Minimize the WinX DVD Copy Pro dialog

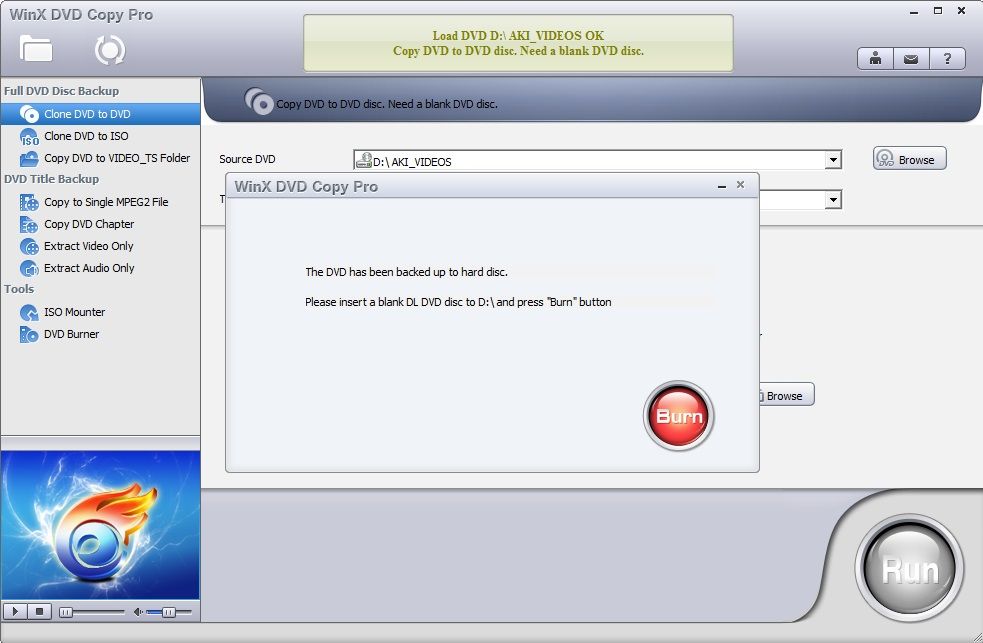722,186
